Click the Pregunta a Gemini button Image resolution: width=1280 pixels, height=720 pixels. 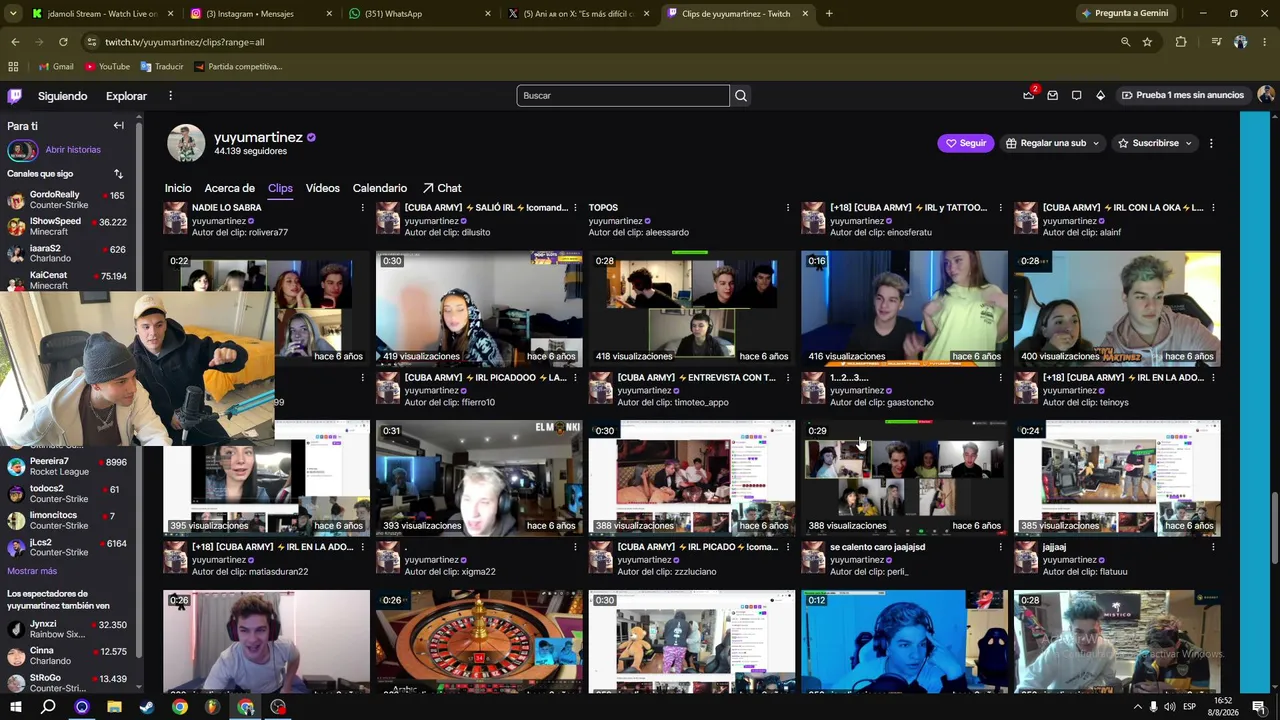pos(1124,14)
